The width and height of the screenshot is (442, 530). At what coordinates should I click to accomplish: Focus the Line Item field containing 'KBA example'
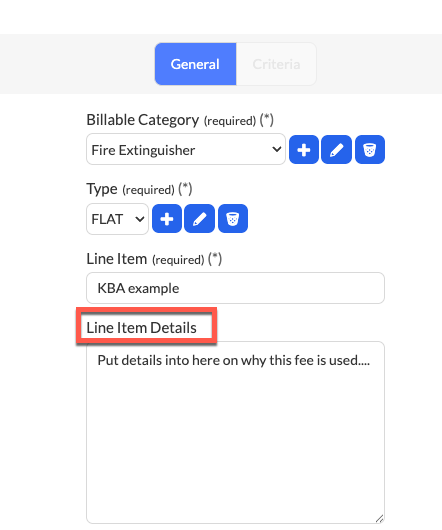pos(236,288)
